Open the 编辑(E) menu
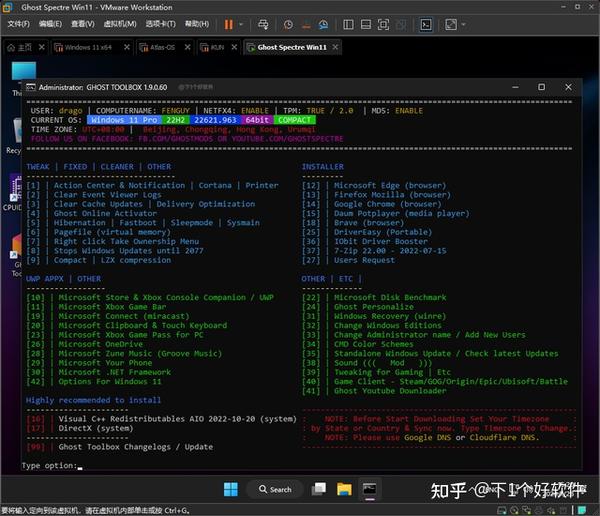The image size is (600, 516). click(x=50, y=24)
